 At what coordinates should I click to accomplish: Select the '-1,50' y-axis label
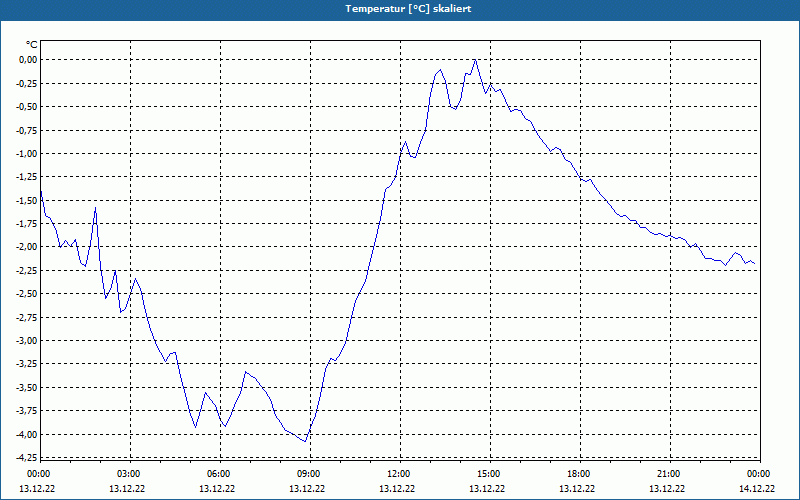(27, 201)
